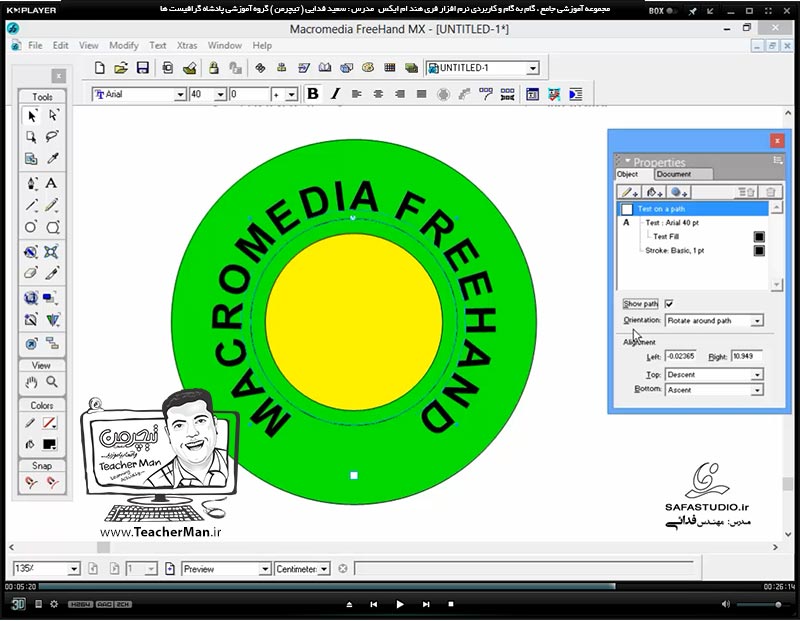Toggle the first Snap magnet icon
Image resolution: width=800 pixels, height=621 pixels.
coord(31,482)
